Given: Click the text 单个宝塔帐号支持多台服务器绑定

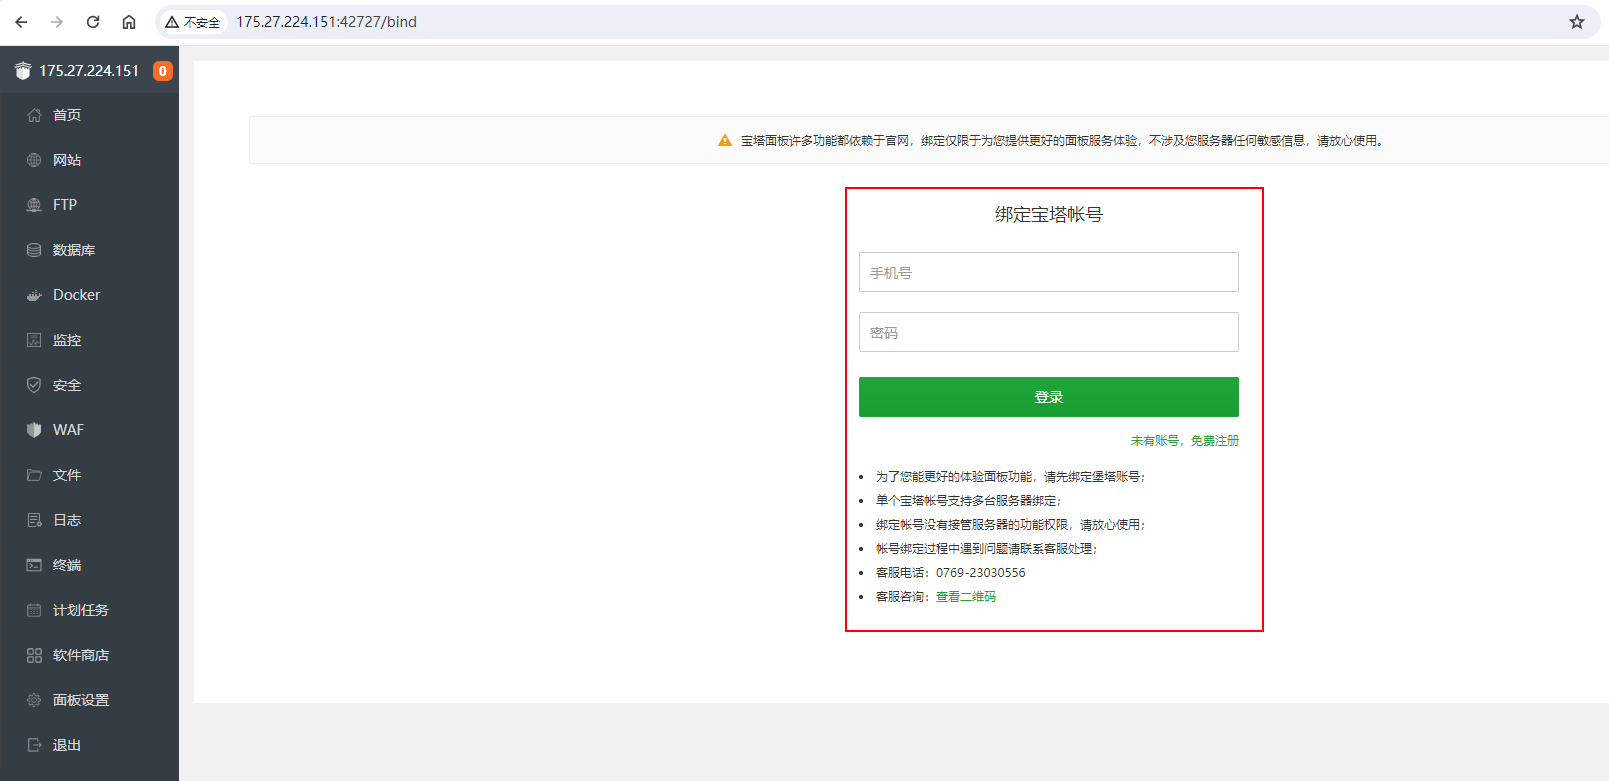Looking at the screenshot, I should (x=966, y=501).
